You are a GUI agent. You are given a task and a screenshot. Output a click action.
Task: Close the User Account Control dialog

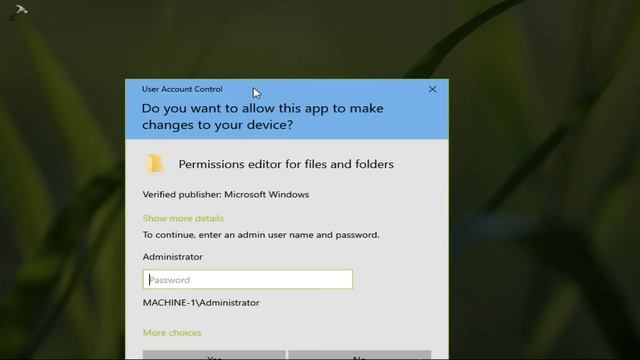point(432,89)
